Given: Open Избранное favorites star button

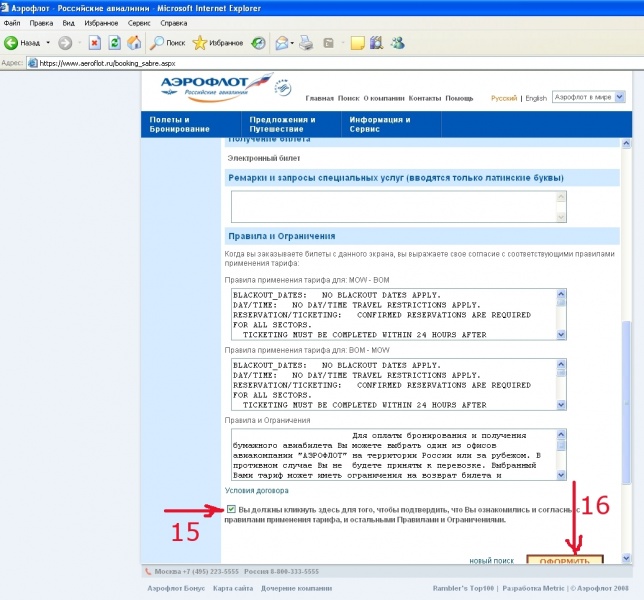Looking at the screenshot, I should coord(218,43).
